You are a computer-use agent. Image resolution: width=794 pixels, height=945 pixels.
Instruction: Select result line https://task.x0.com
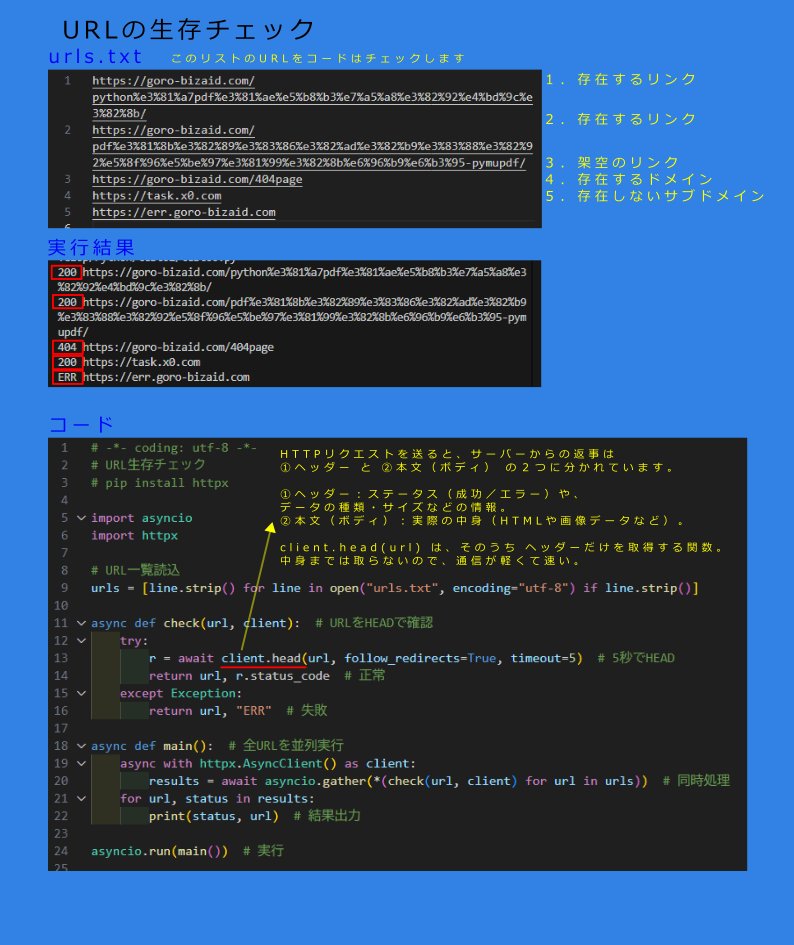coord(142,362)
